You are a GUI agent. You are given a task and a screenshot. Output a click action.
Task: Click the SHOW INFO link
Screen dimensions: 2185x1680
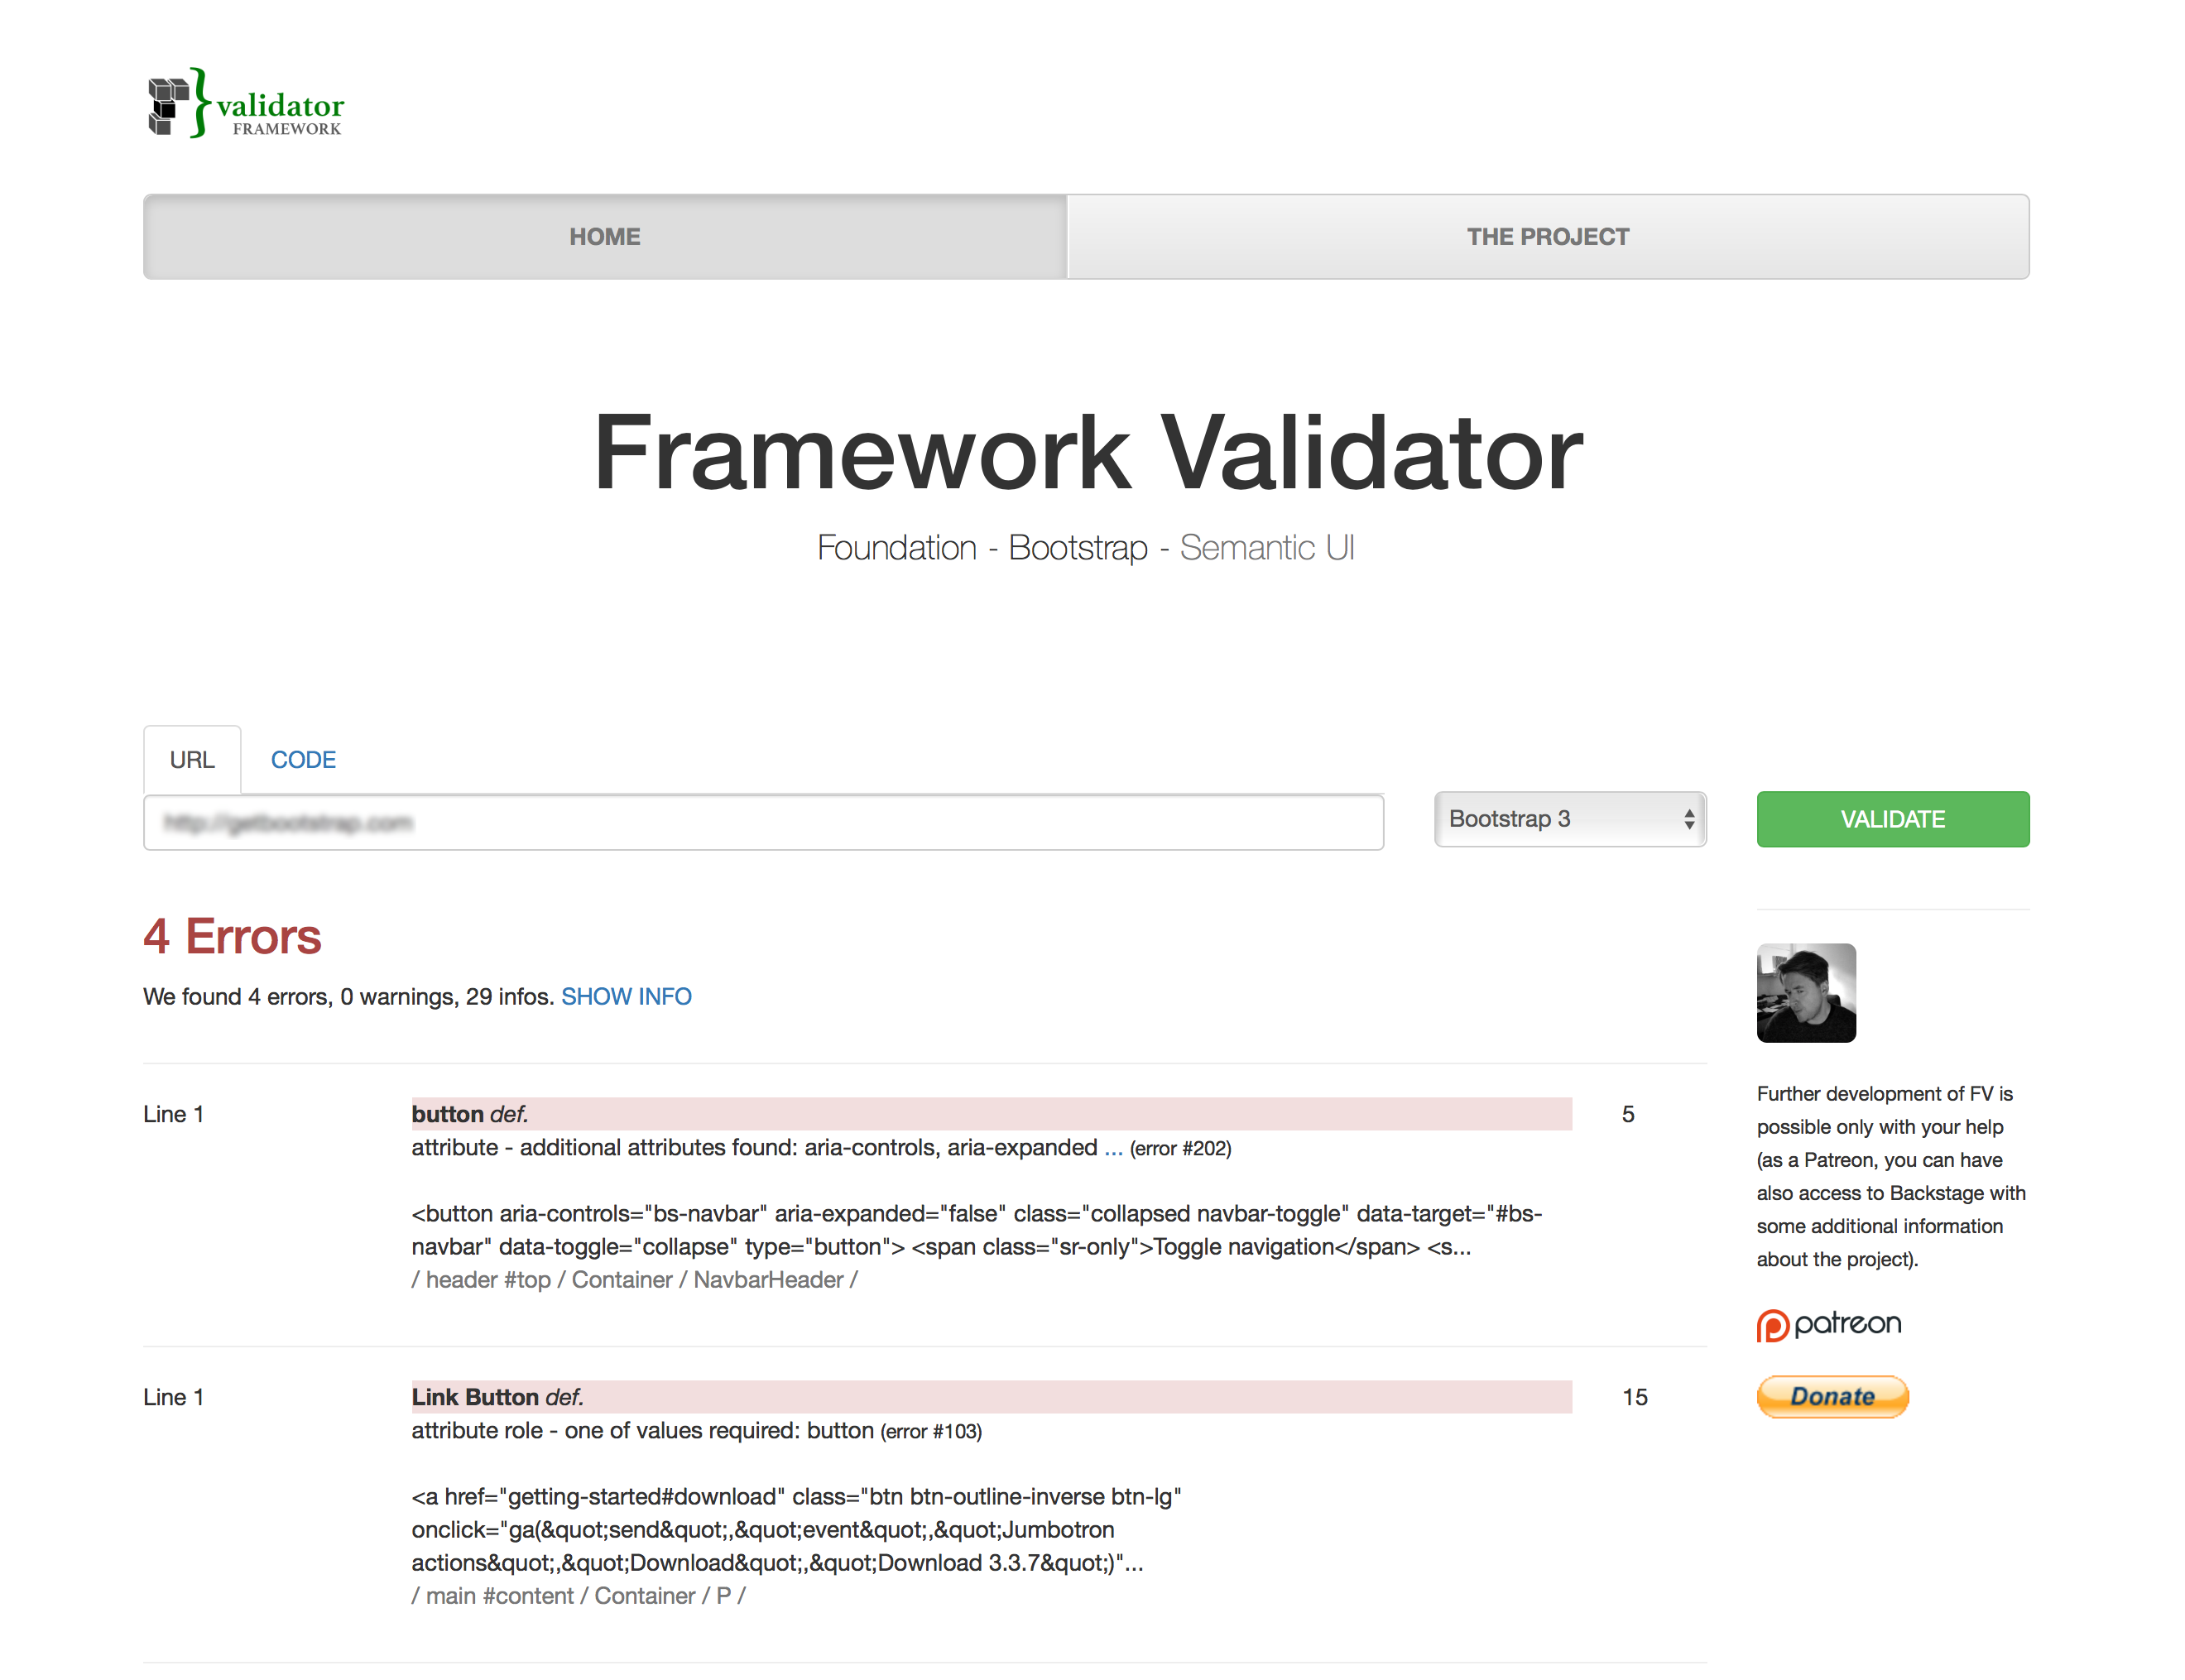click(627, 996)
